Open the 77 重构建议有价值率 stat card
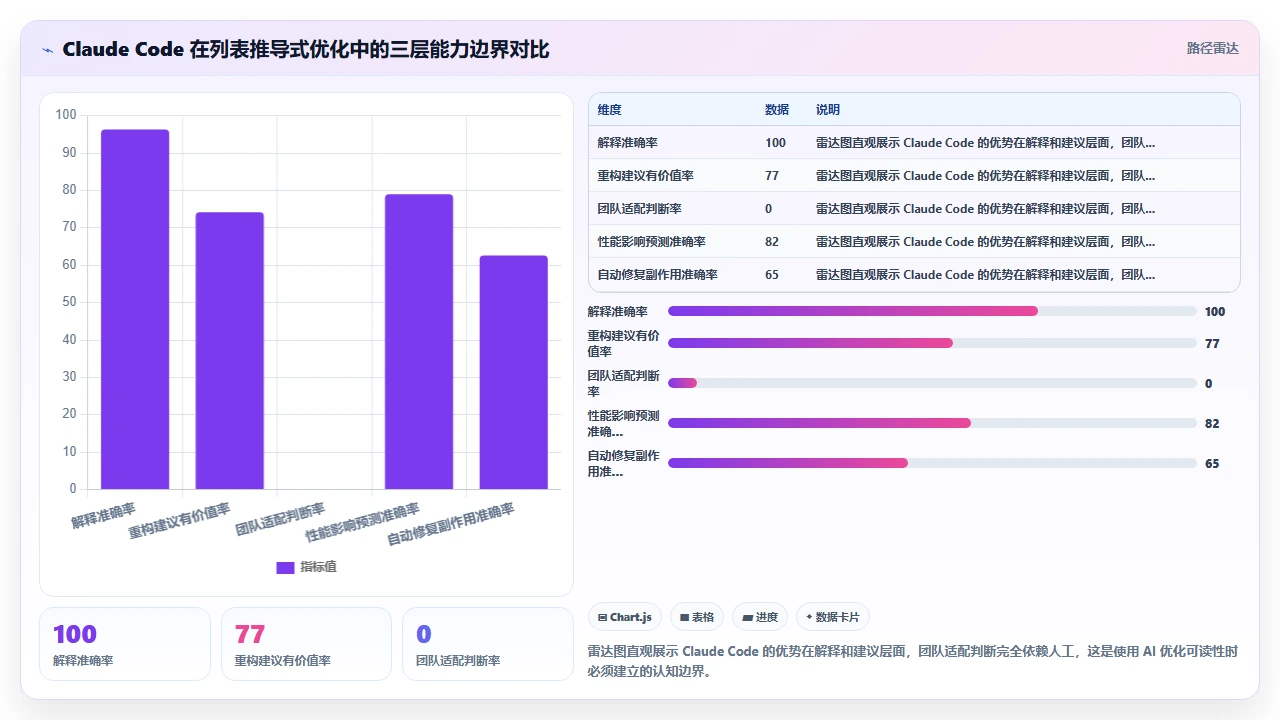1280x720 pixels. pos(306,644)
